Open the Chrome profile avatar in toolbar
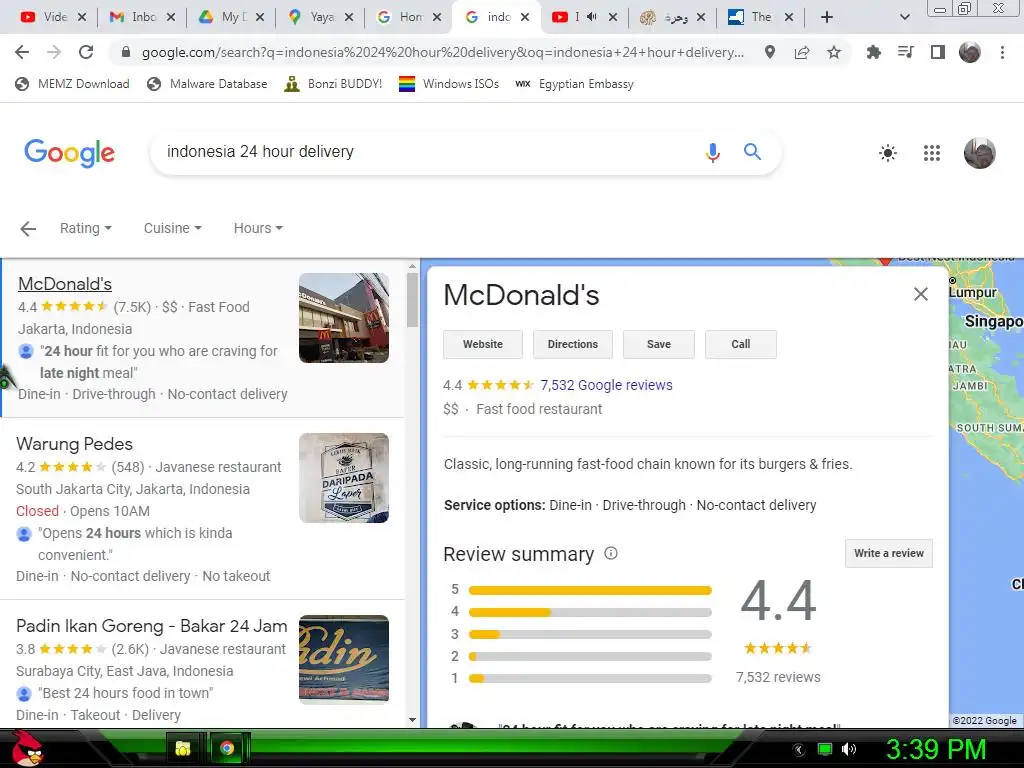The height and width of the screenshot is (768, 1024). pyautogui.click(x=970, y=52)
